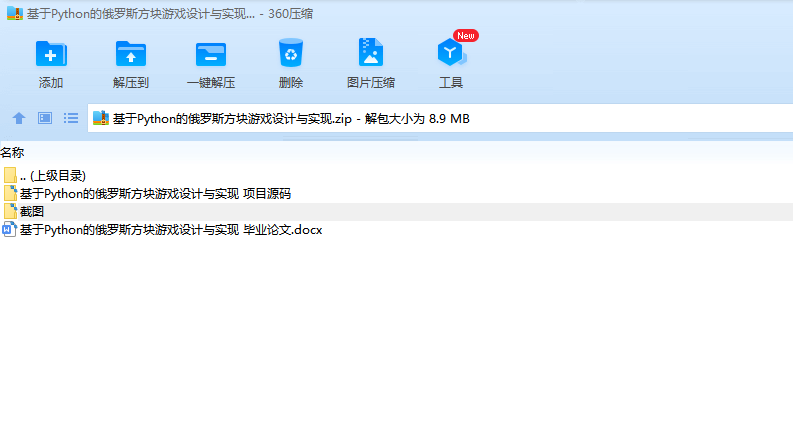Select the 毕业论文.docx file name
The image size is (793, 434).
(x=171, y=230)
